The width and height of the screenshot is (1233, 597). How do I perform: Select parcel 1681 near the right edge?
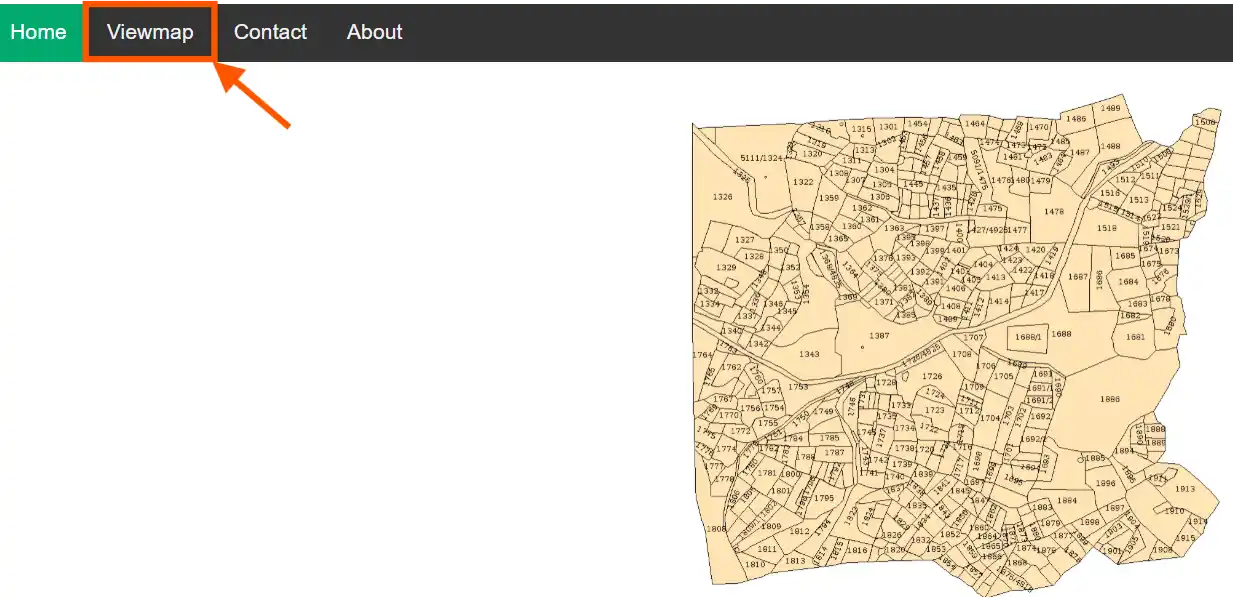coord(1135,337)
